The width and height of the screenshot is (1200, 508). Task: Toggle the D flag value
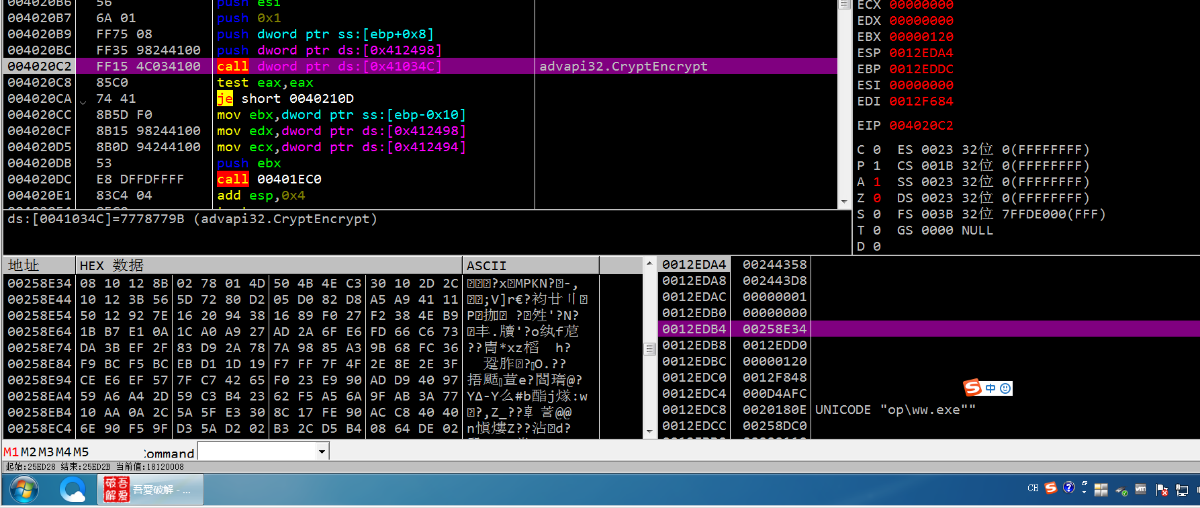click(x=877, y=246)
